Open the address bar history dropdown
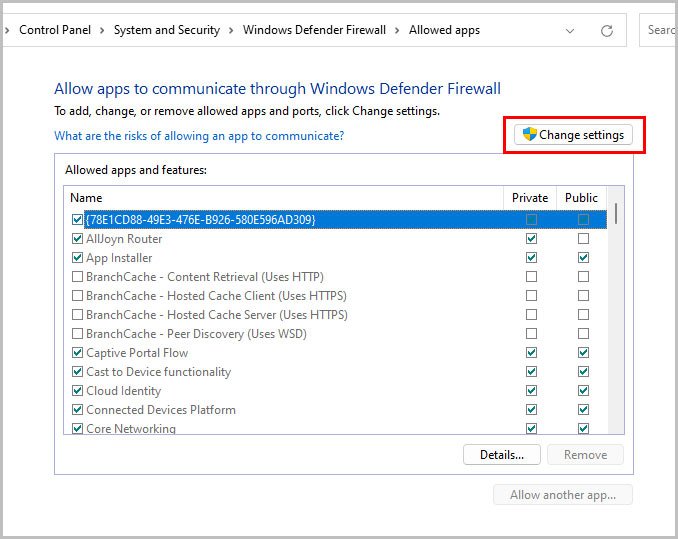 (x=570, y=31)
